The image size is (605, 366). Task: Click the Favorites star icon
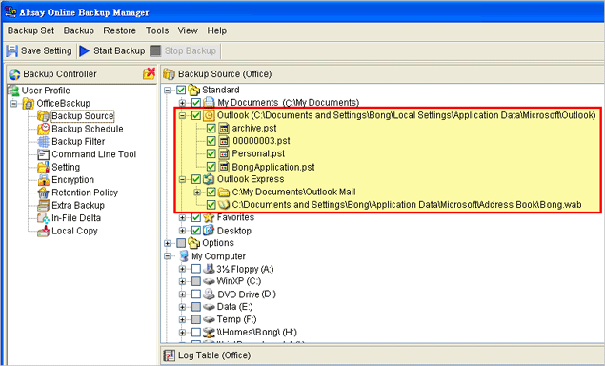[208, 217]
